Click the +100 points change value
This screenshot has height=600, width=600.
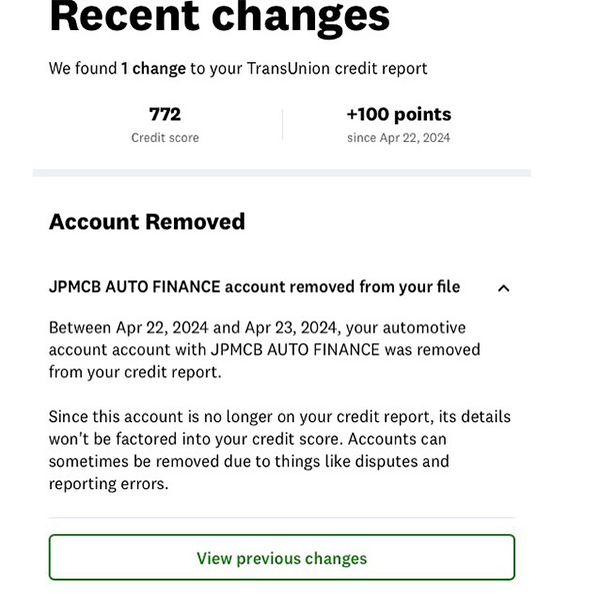(x=399, y=114)
